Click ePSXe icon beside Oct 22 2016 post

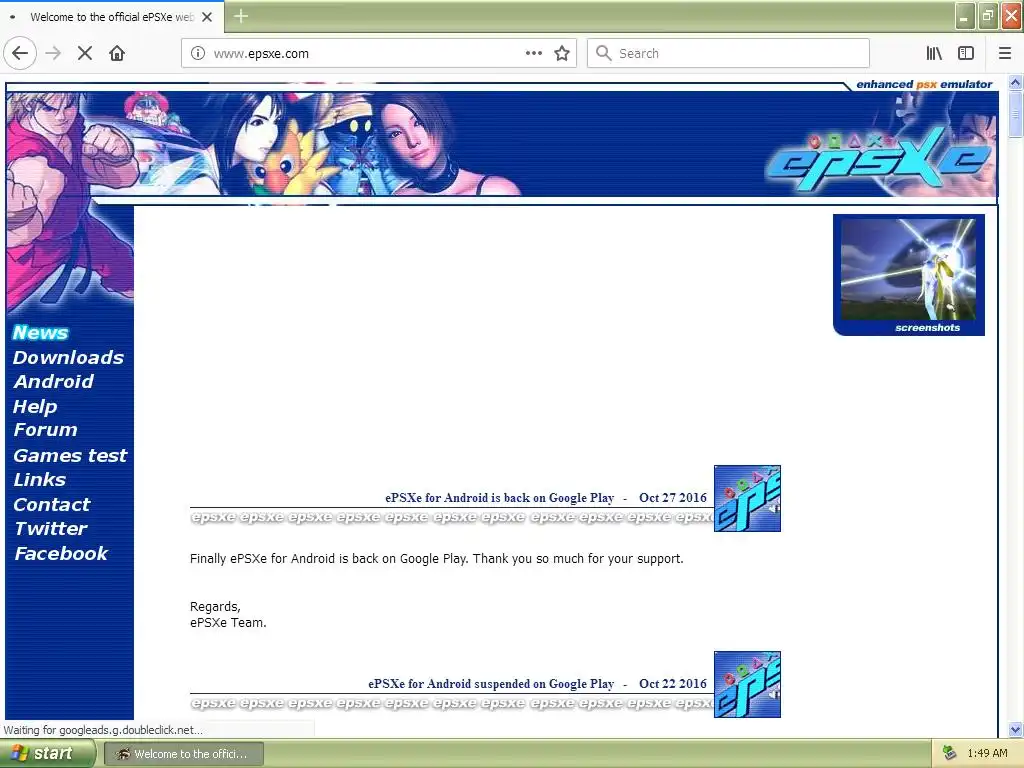[x=747, y=684]
